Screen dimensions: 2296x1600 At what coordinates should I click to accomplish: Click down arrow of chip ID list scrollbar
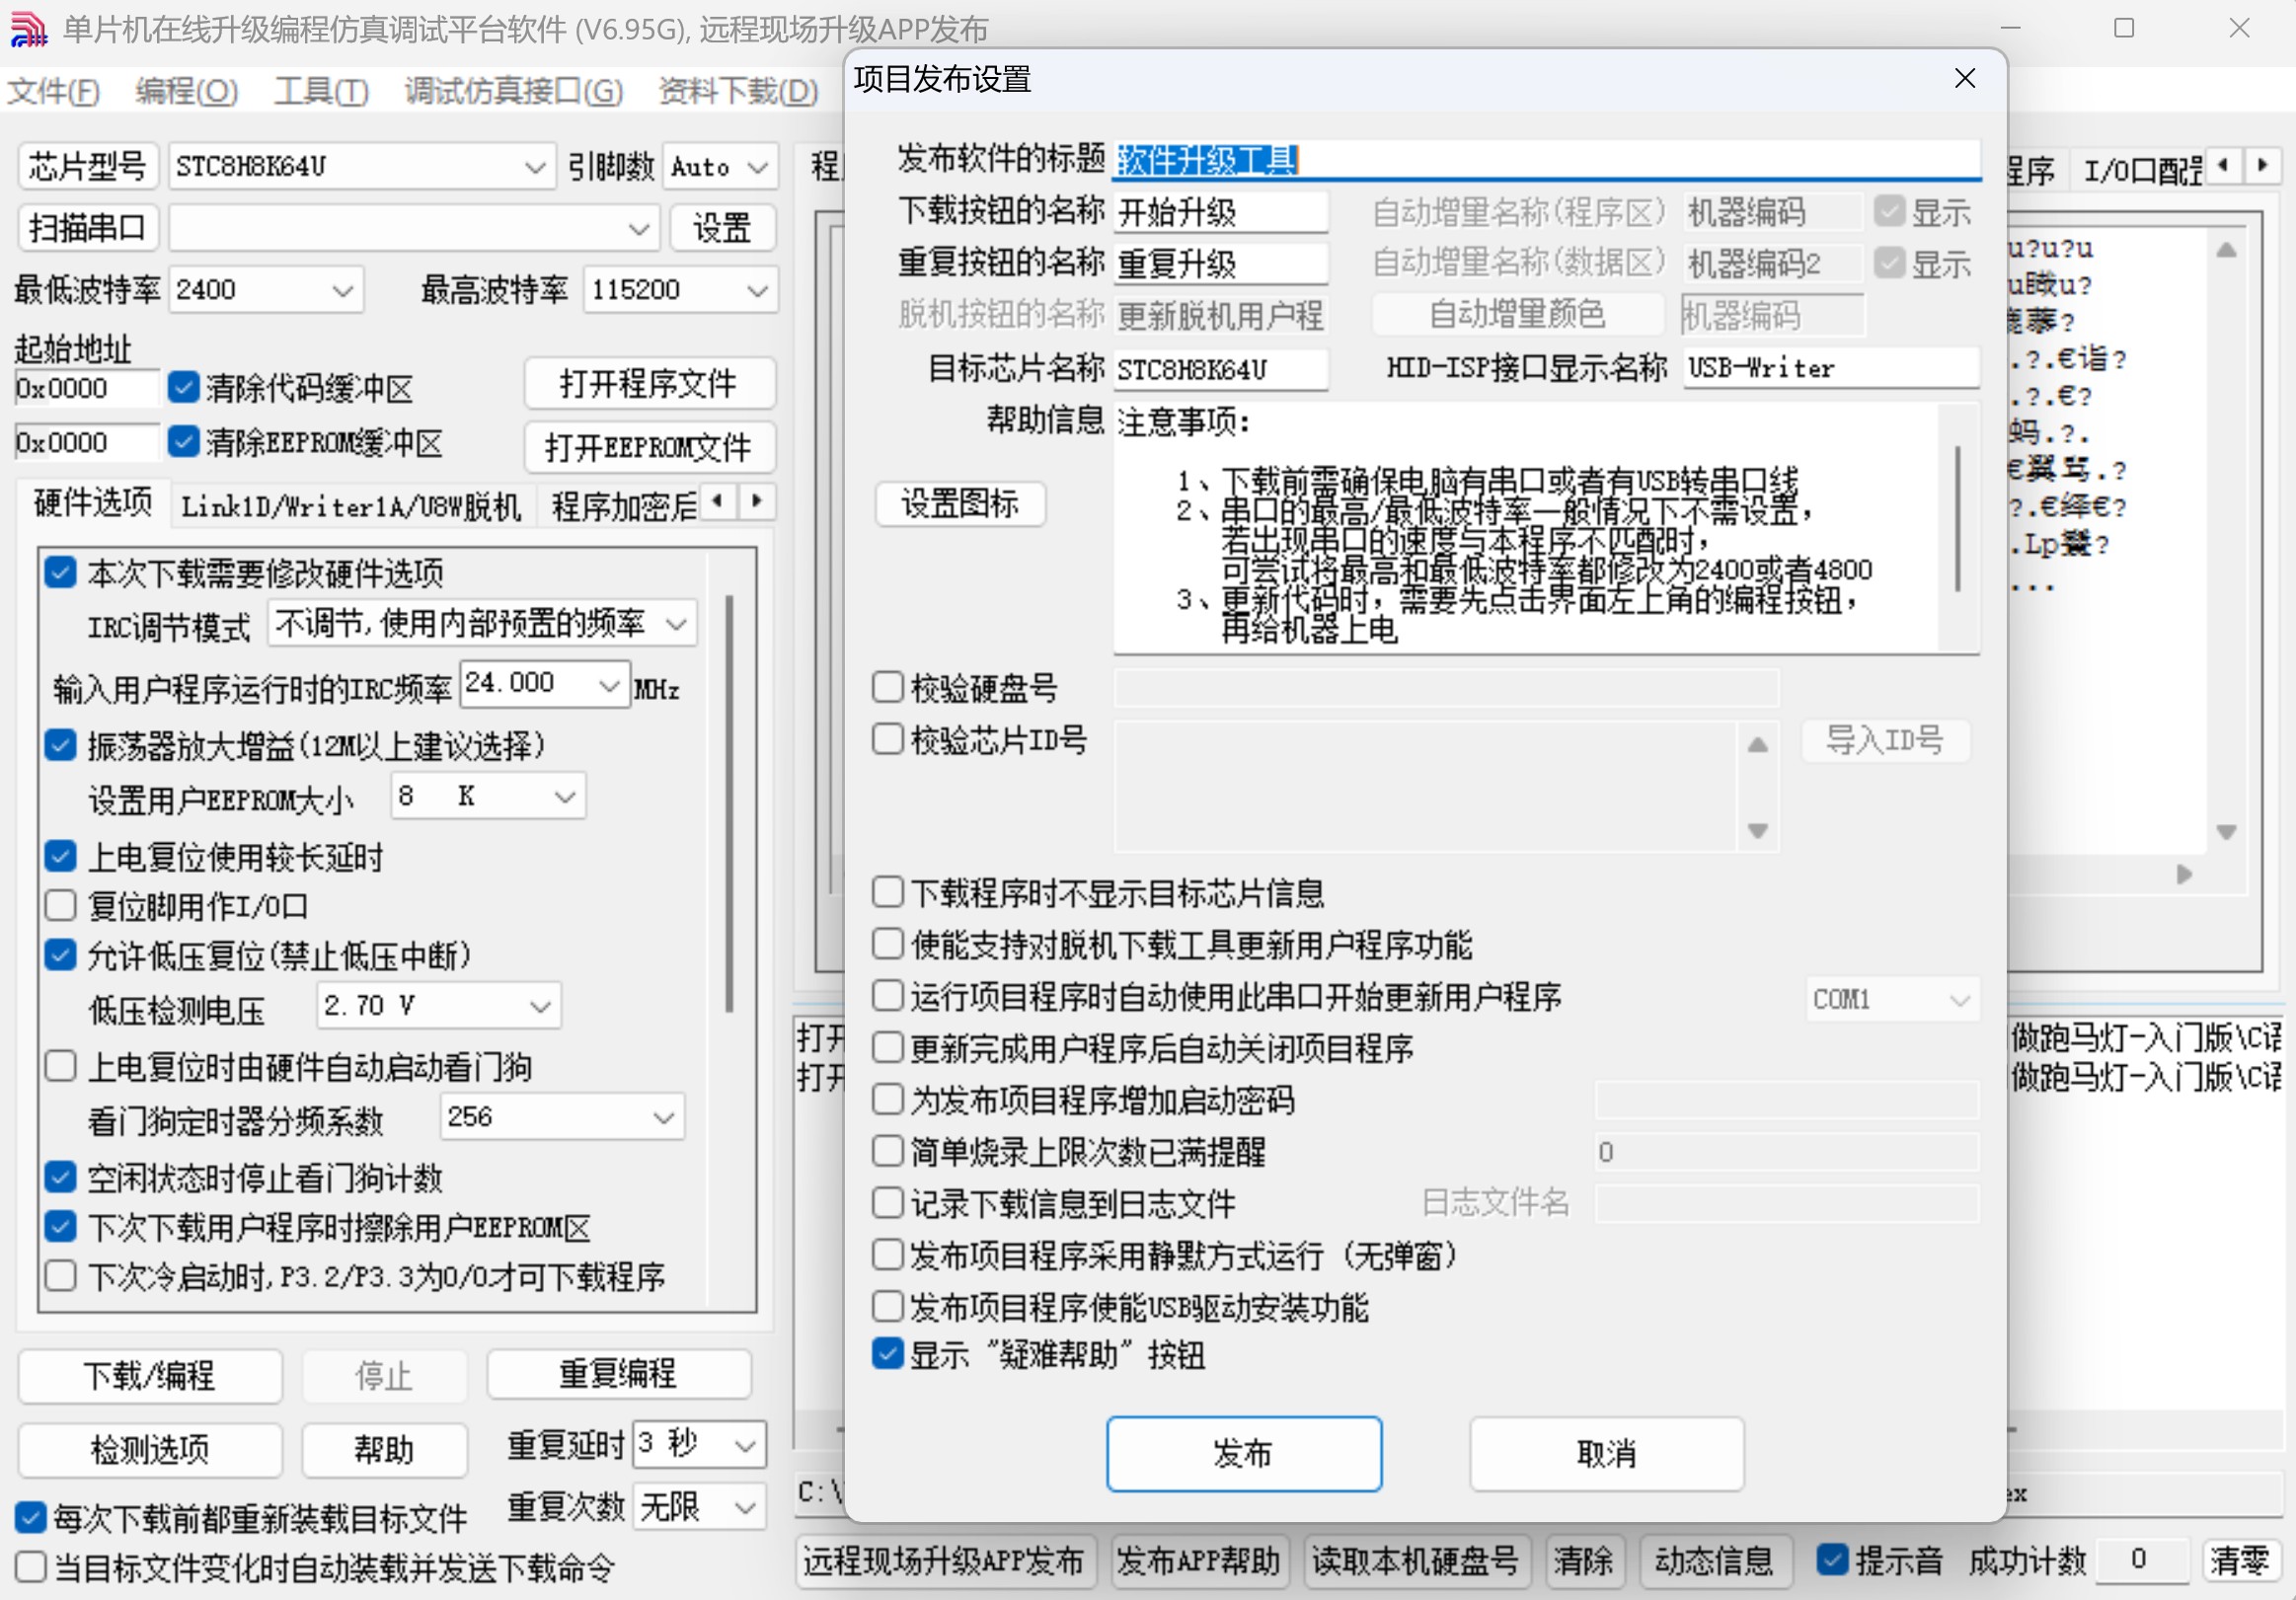click(1757, 830)
